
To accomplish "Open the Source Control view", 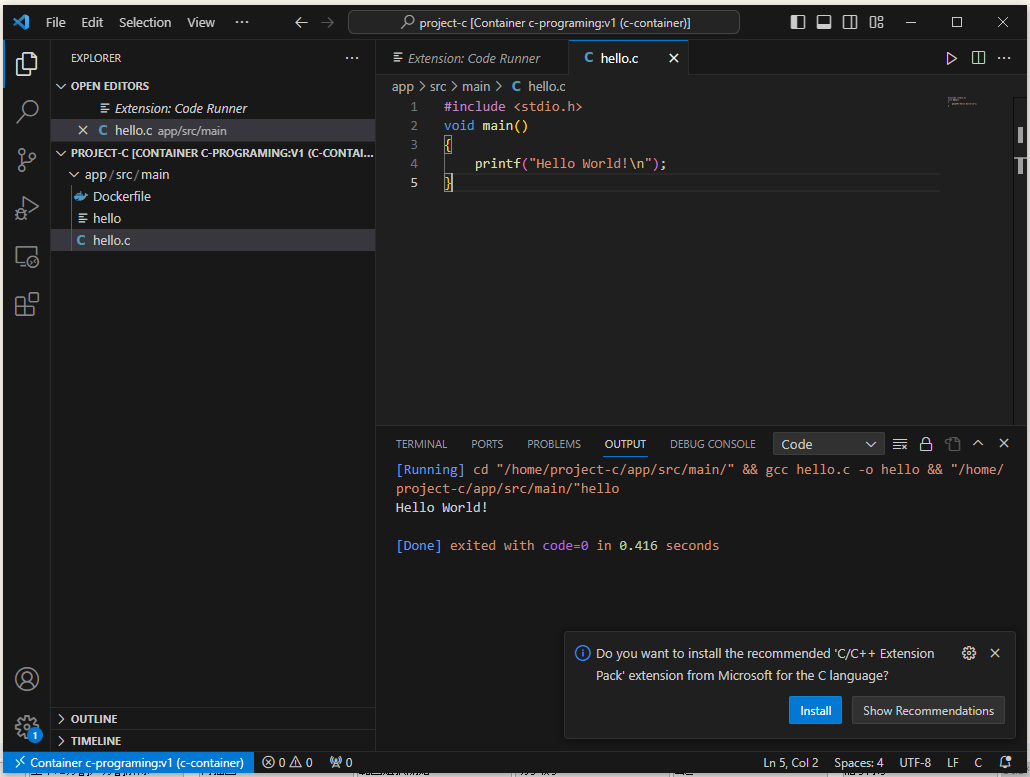I will coord(27,160).
